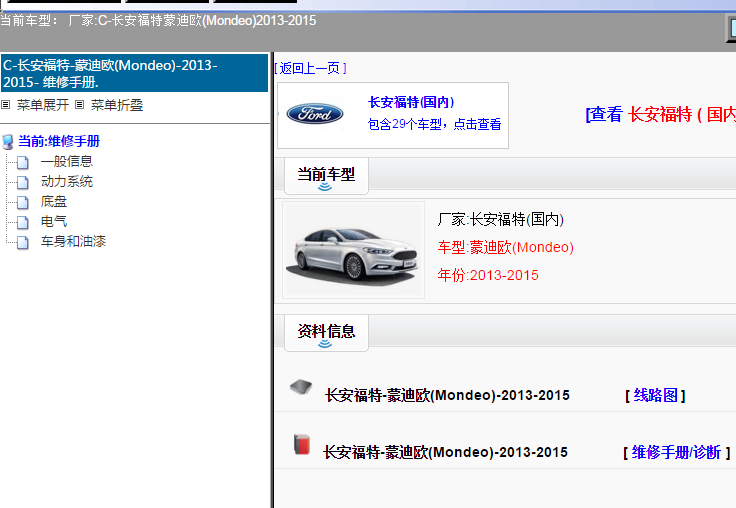The height and width of the screenshot is (508, 736).
Task: Click the document icon beside 电气
Action: 23,222
